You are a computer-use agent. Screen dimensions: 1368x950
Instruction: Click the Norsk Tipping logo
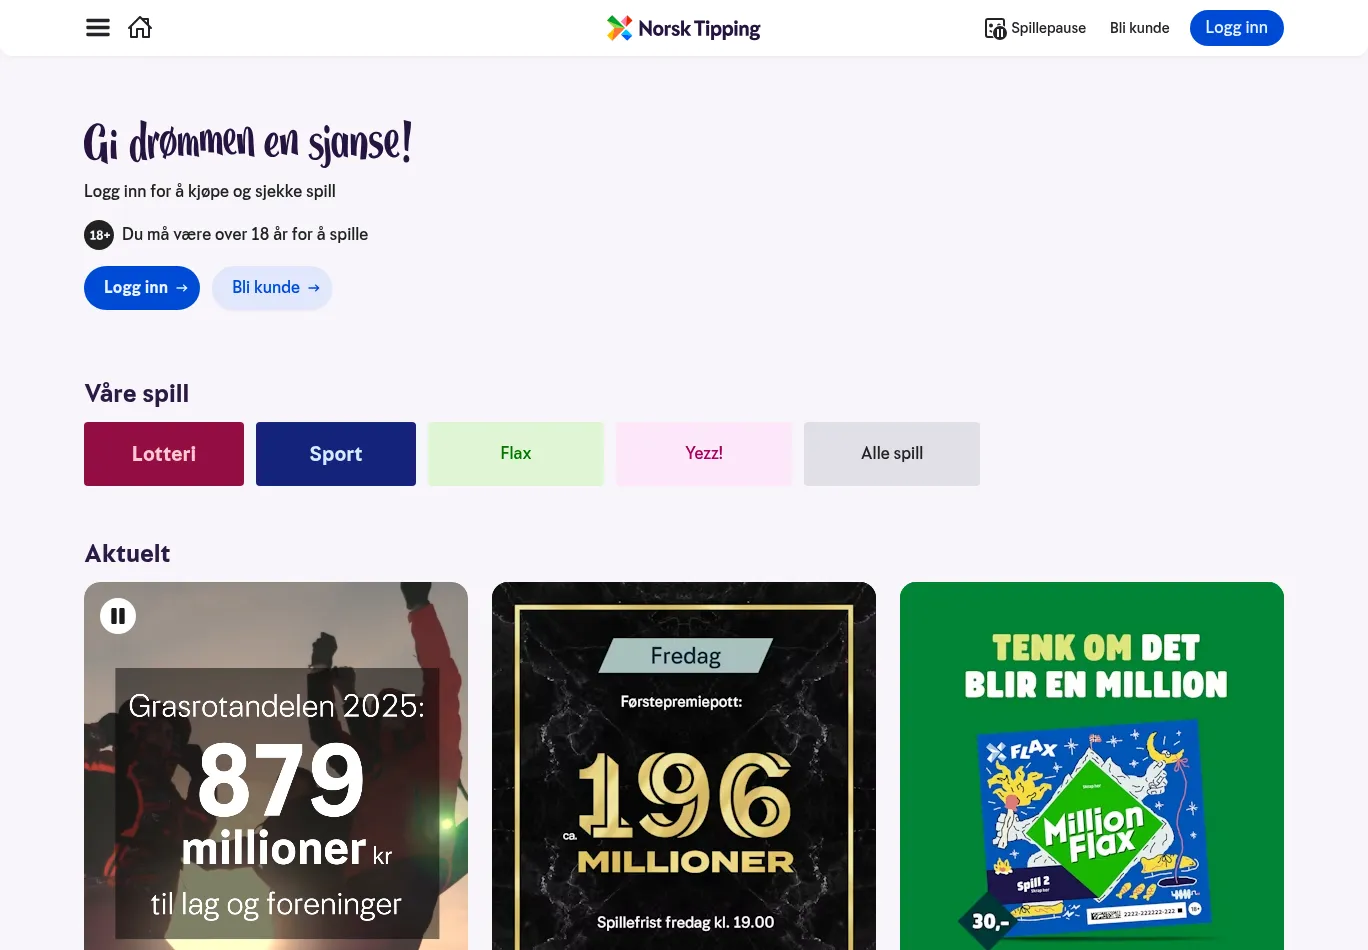click(x=684, y=28)
